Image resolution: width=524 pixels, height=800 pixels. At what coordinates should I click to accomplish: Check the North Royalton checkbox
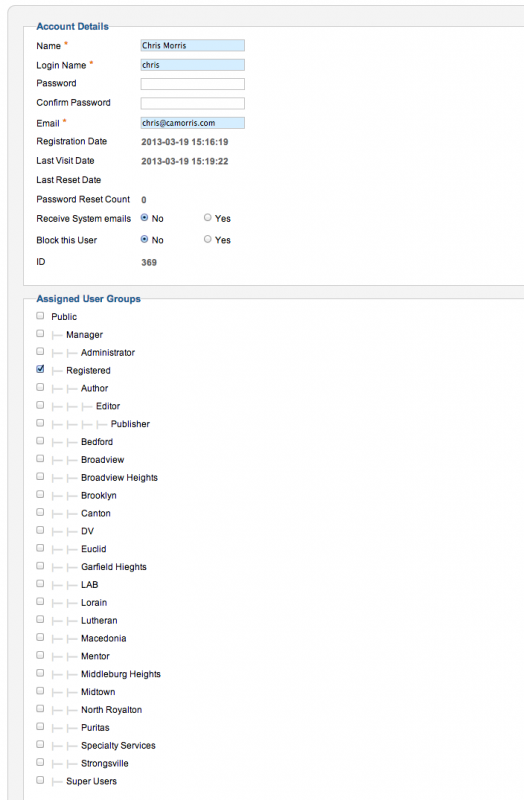(40, 709)
